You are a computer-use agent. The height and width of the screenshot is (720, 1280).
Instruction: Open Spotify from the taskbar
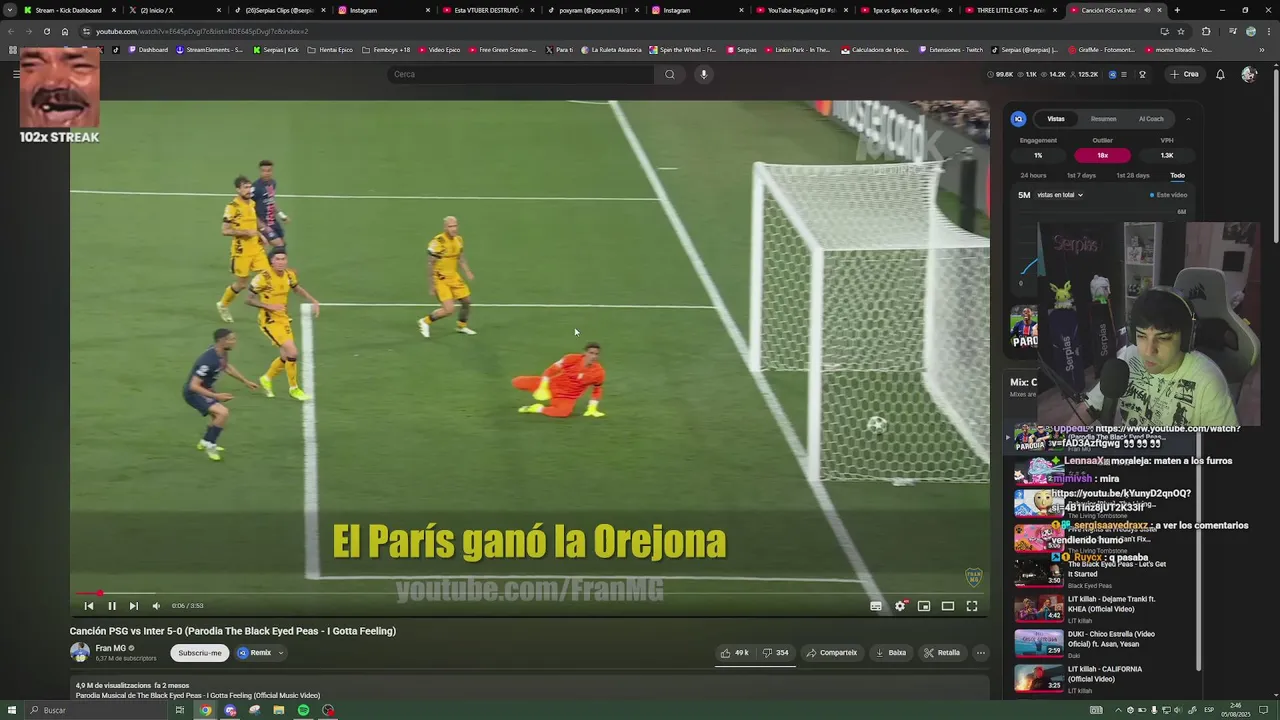[303, 710]
